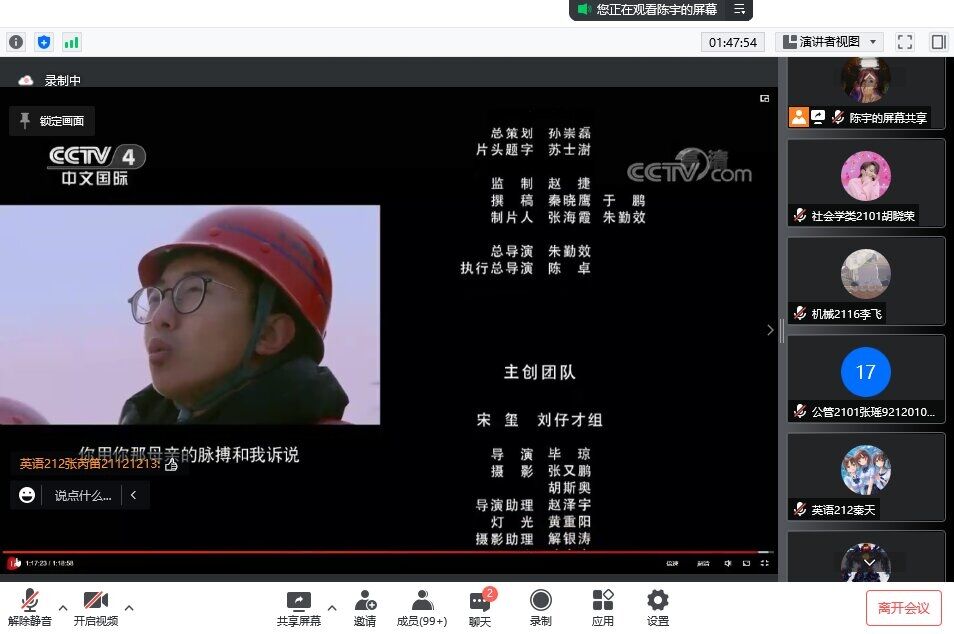This screenshot has height=634, width=954.
Task: Check the network signal strength icon
Action: (71, 42)
